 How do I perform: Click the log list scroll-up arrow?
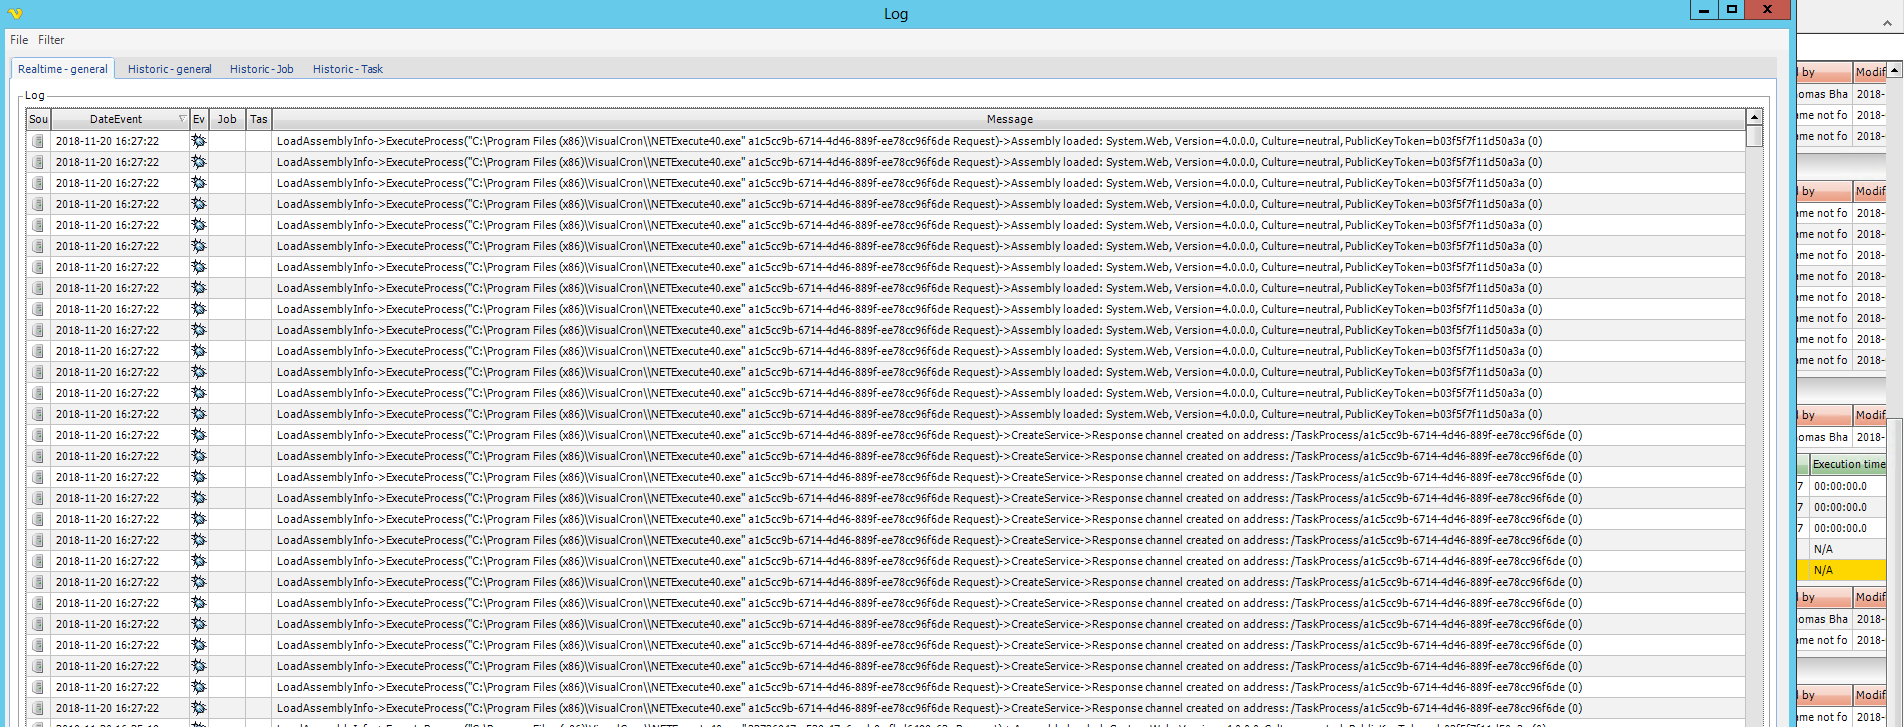[1754, 118]
